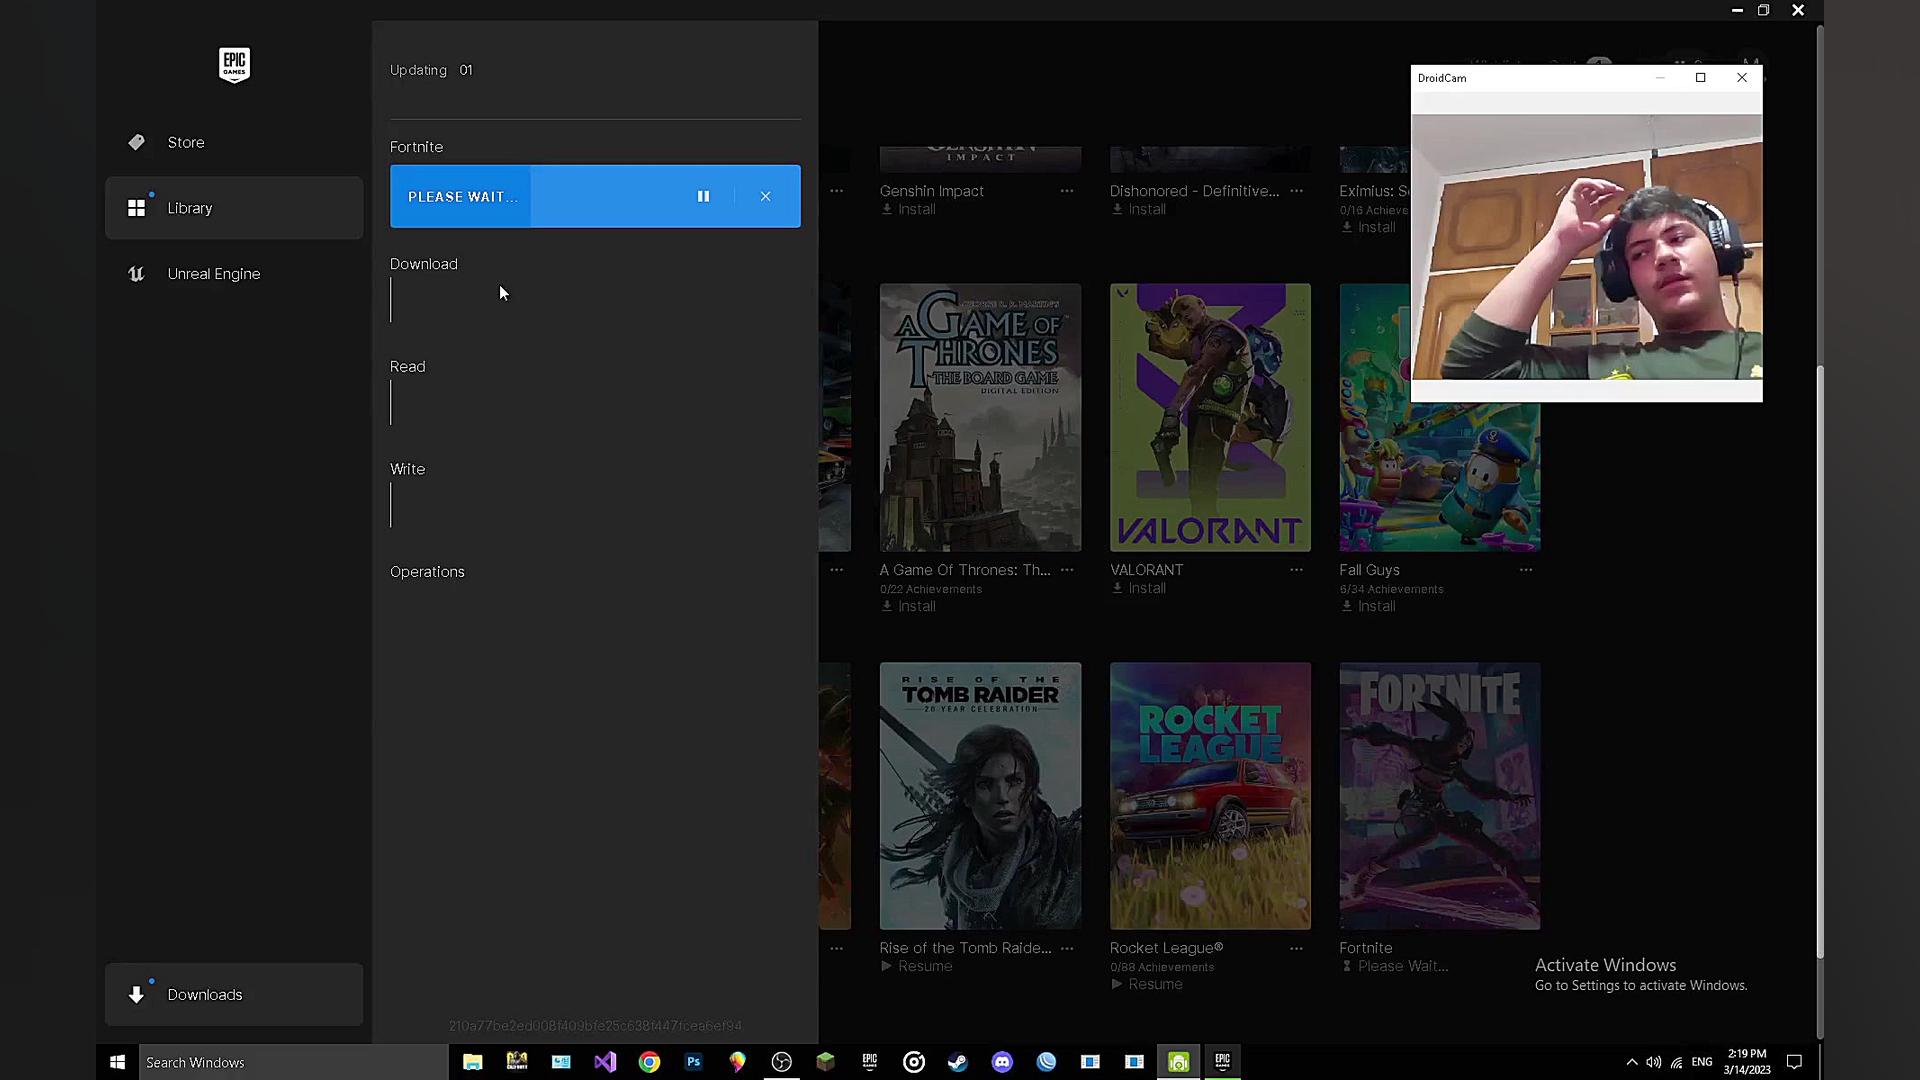Switch to DroidCam in the taskbar
1920x1080 pixels.
[x=1178, y=1062]
